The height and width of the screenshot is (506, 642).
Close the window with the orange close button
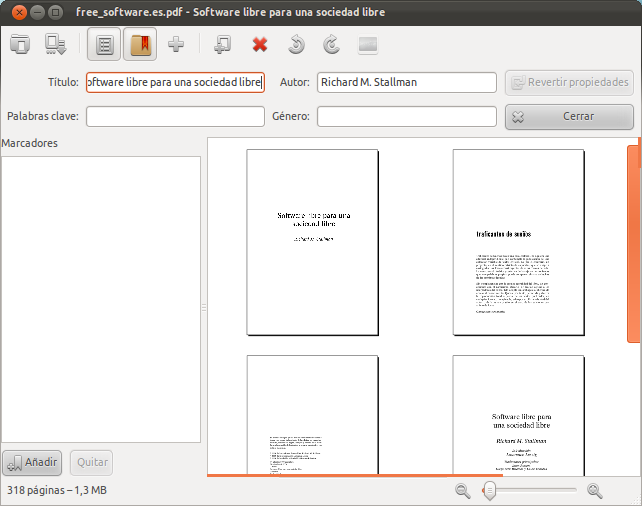pos(19,12)
